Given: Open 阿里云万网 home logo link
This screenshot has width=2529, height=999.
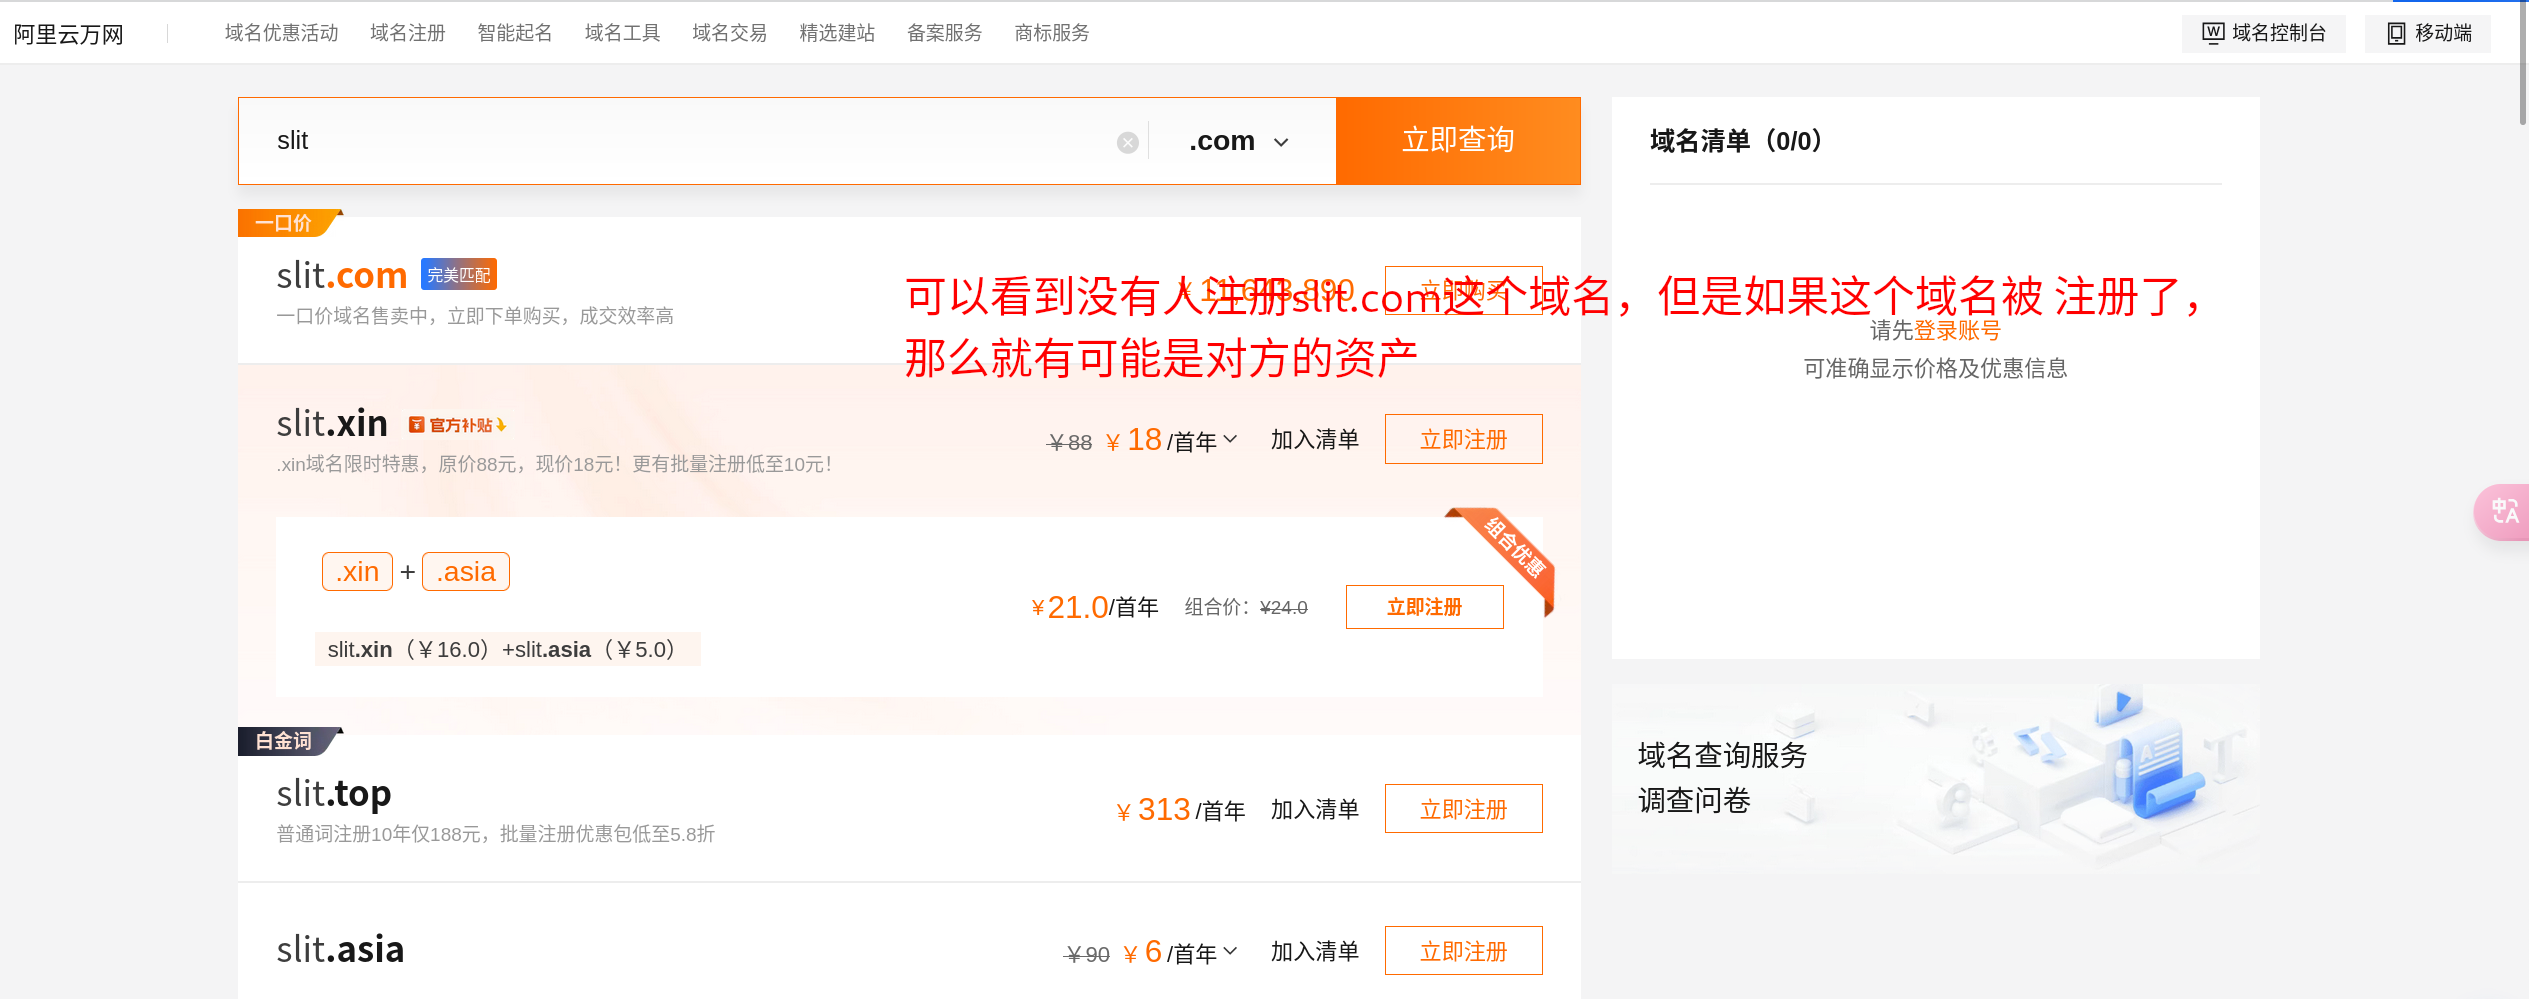Looking at the screenshot, I should coord(69,34).
